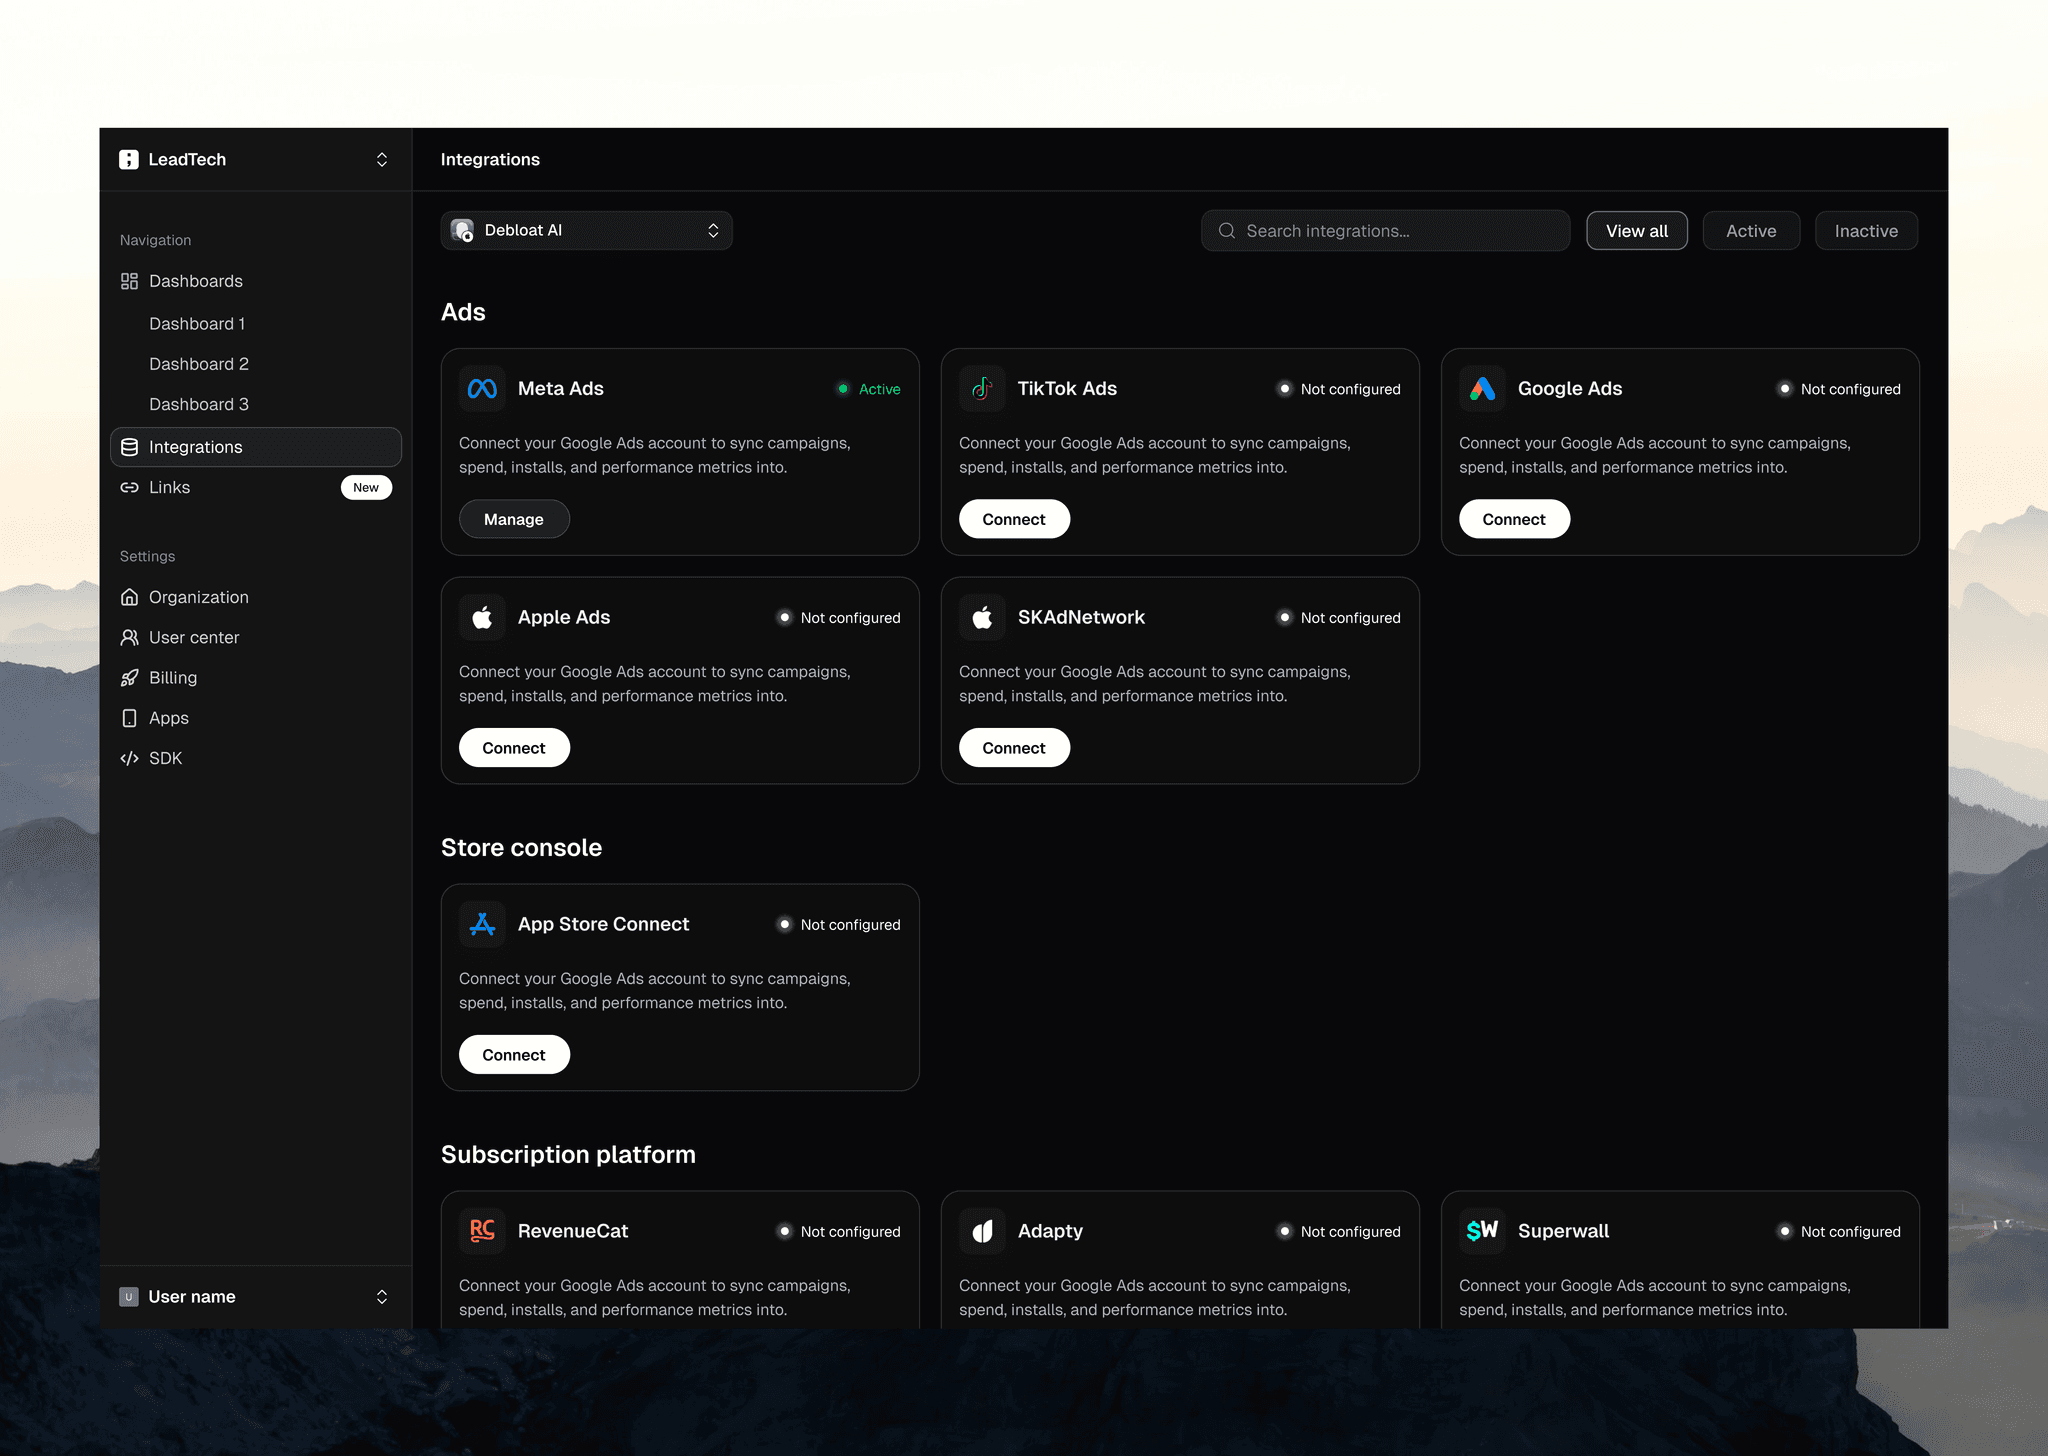Select the View all filter
2048x1456 pixels.
[x=1636, y=231]
